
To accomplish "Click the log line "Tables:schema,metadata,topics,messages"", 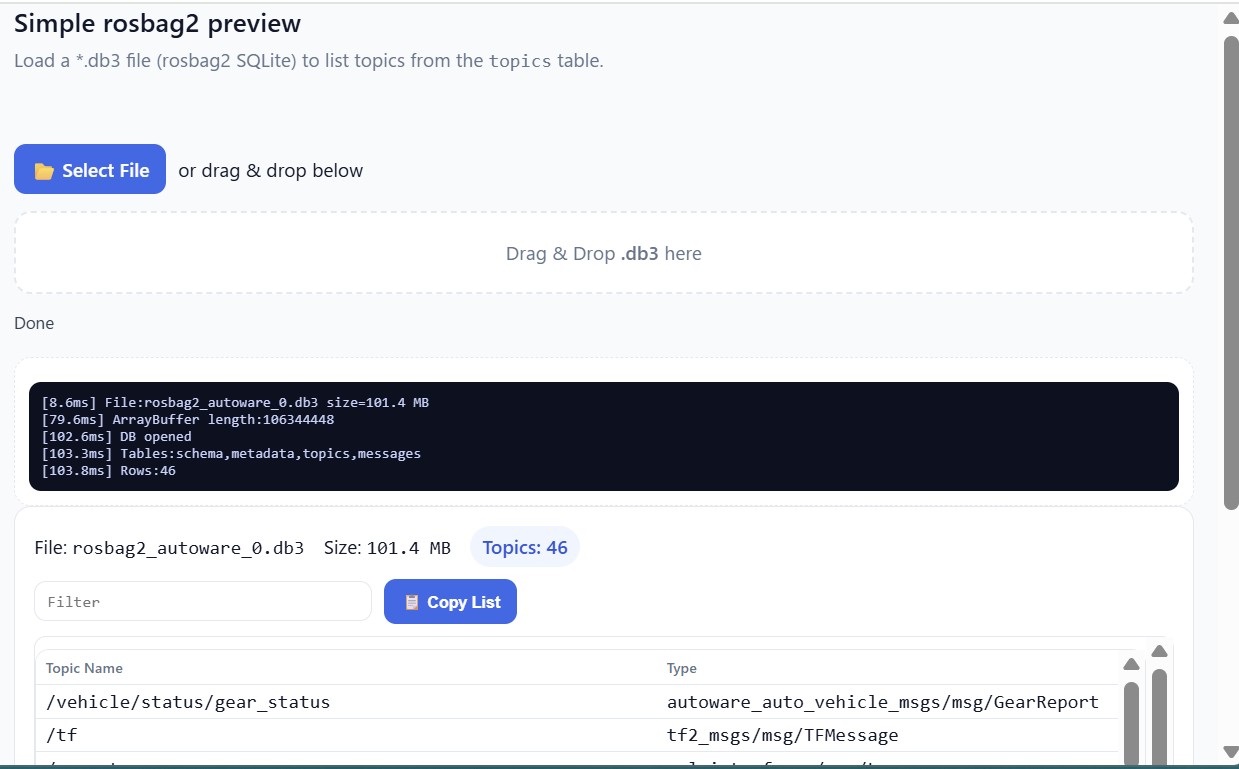I will tap(231, 453).
